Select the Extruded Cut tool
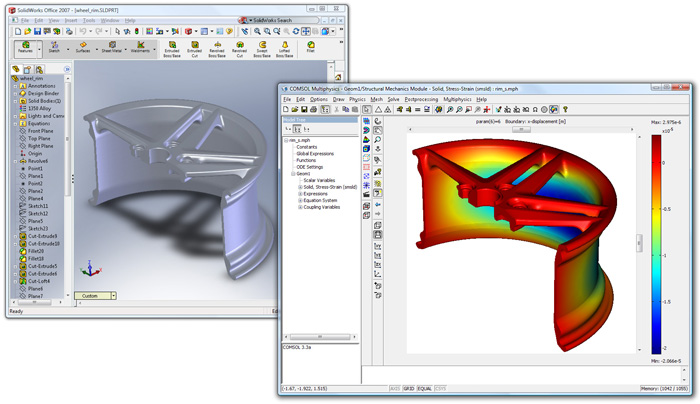Screen dimensions: 700x404 194,45
